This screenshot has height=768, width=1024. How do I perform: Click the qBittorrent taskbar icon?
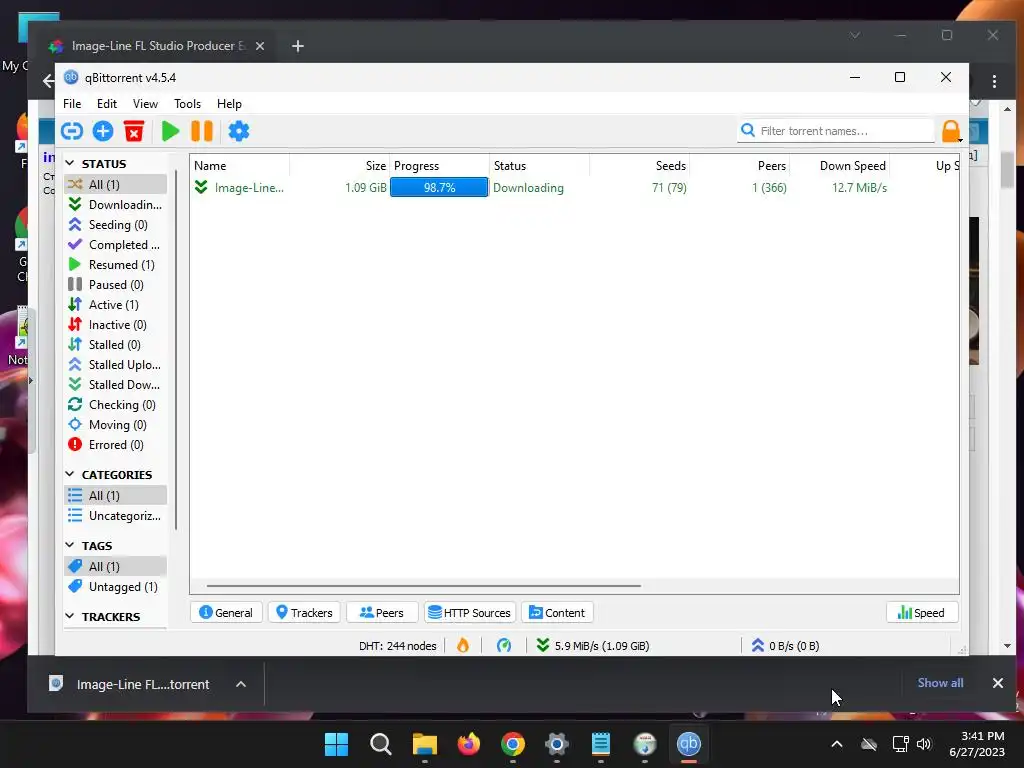click(688, 744)
